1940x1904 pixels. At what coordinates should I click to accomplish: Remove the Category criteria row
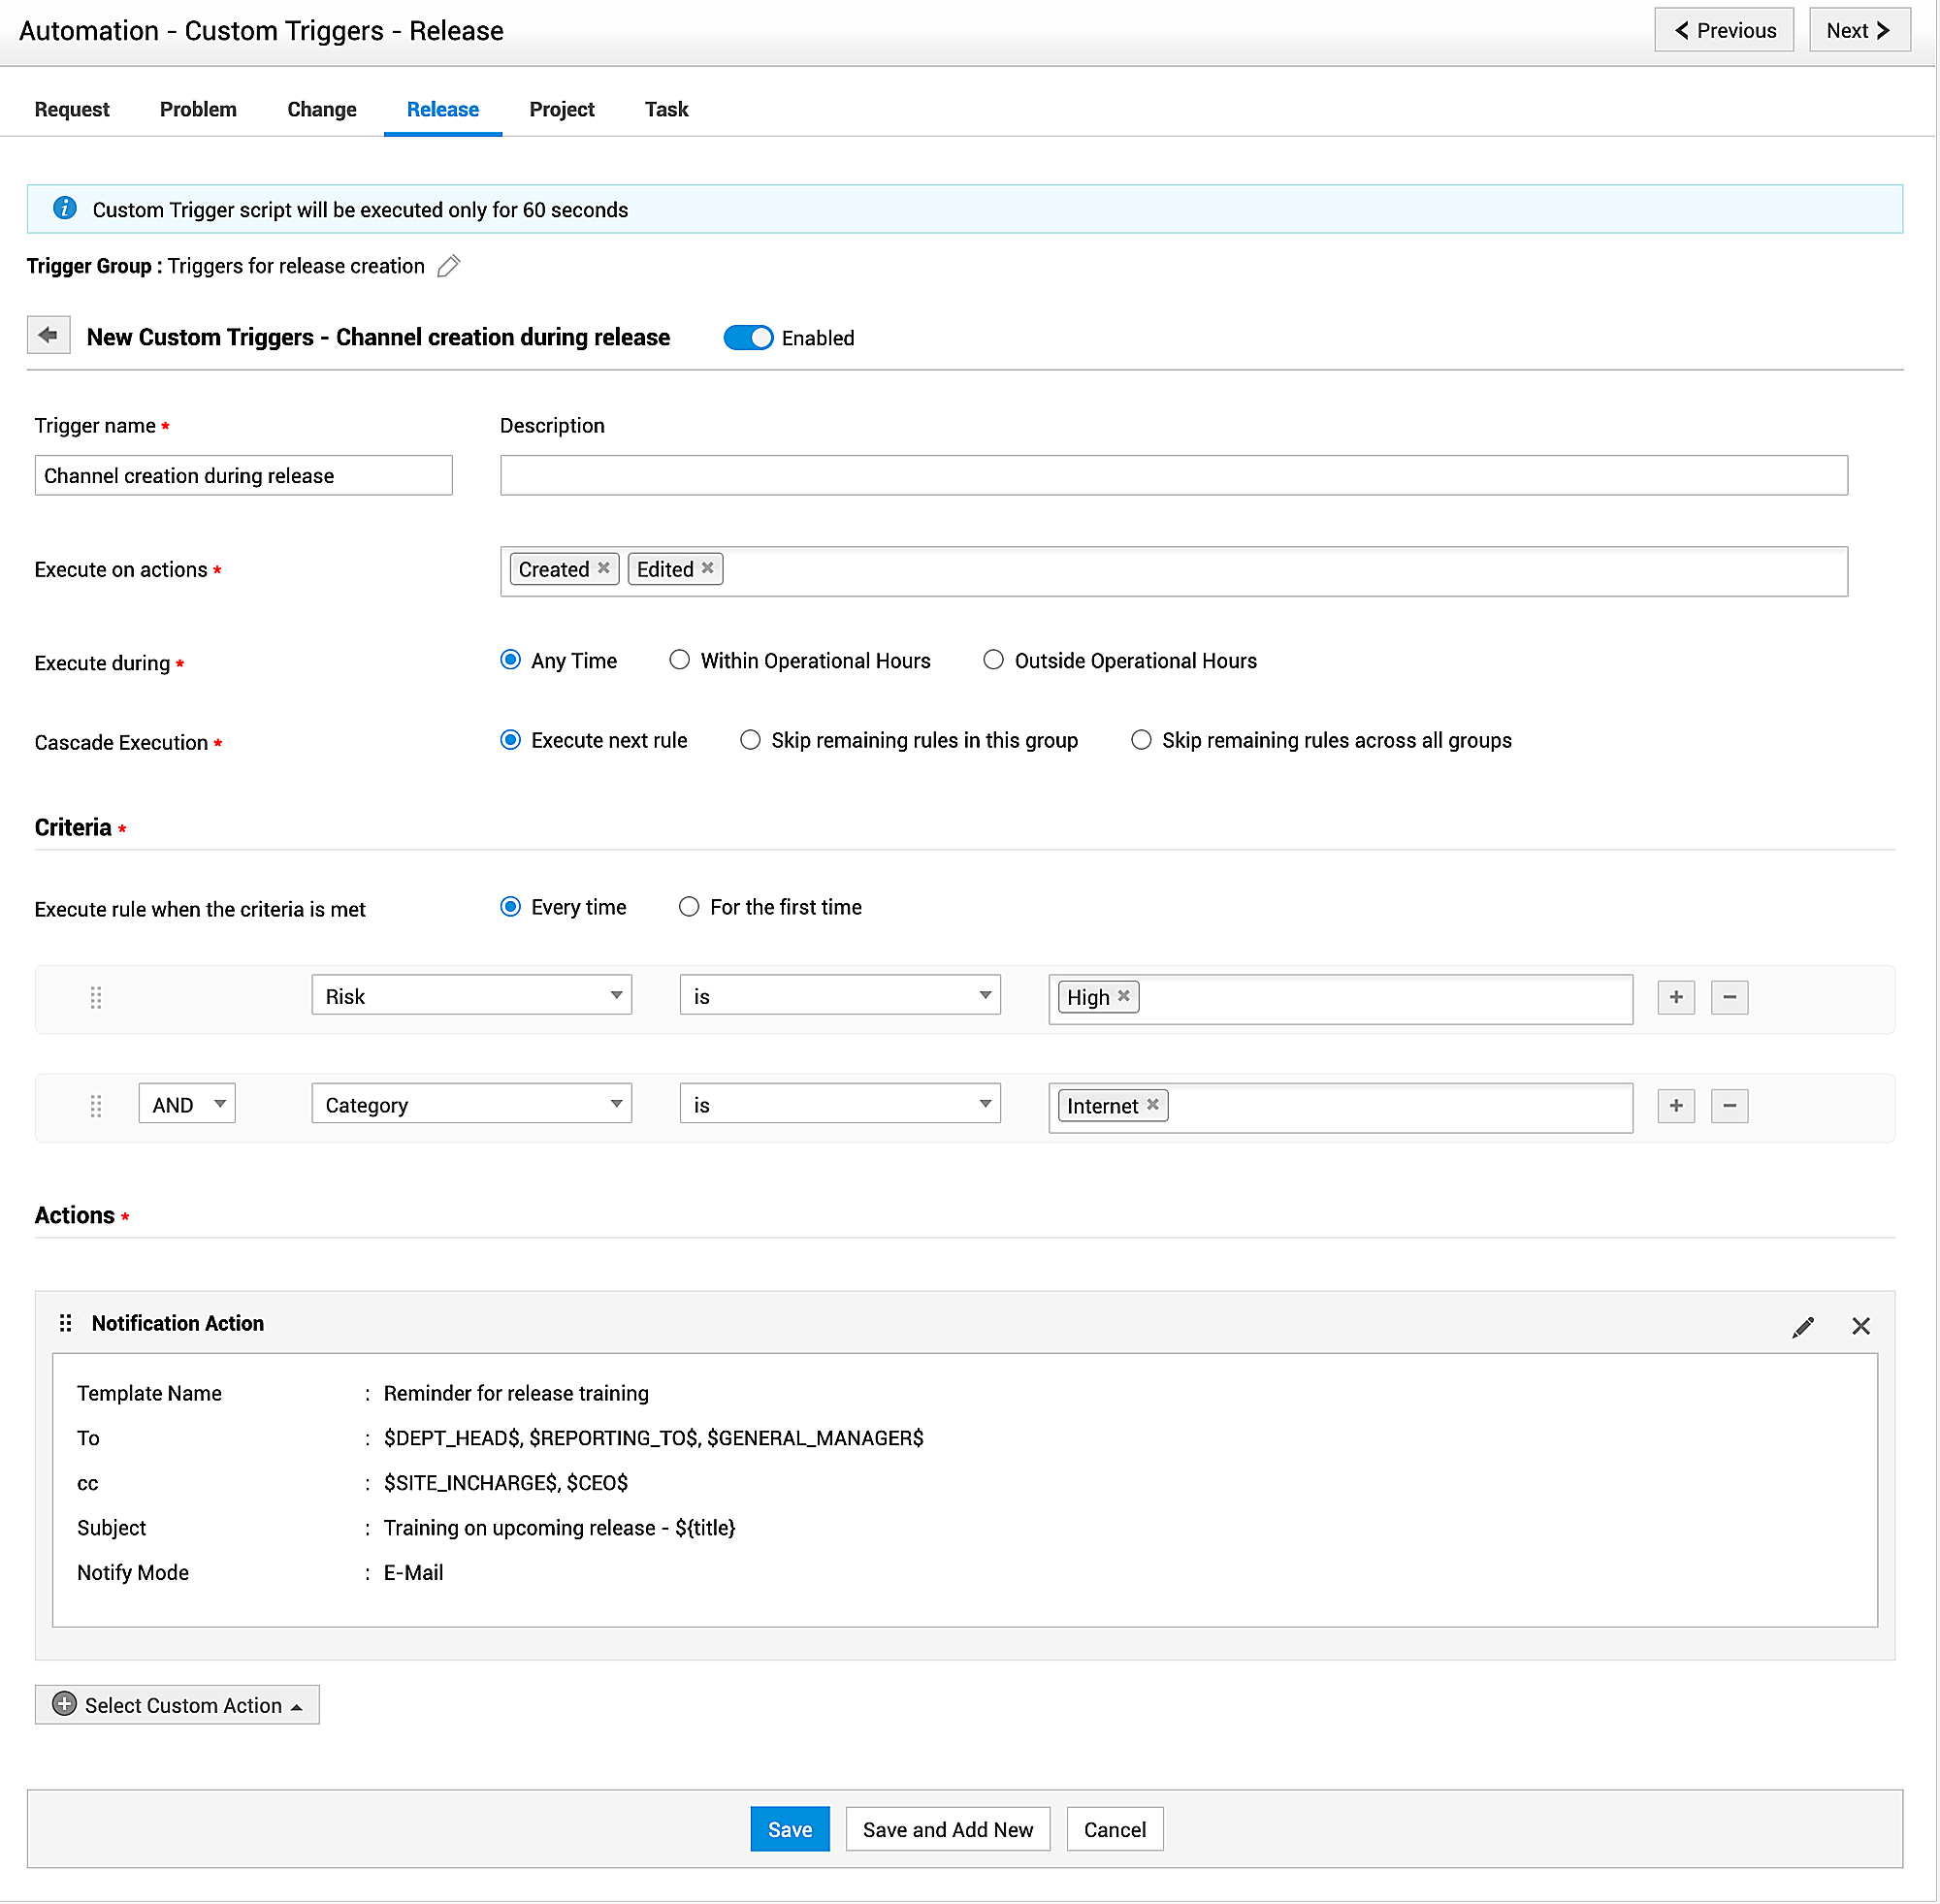(1730, 1107)
